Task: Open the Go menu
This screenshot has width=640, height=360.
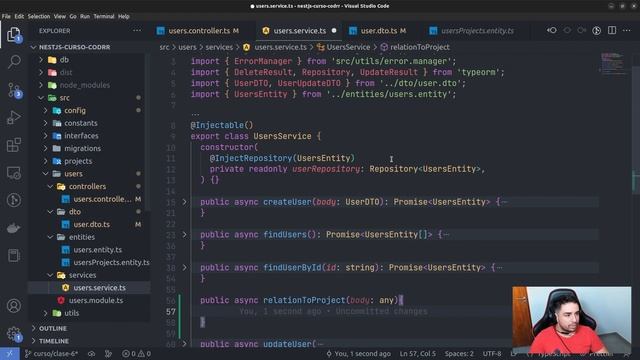Action: [x=73, y=16]
